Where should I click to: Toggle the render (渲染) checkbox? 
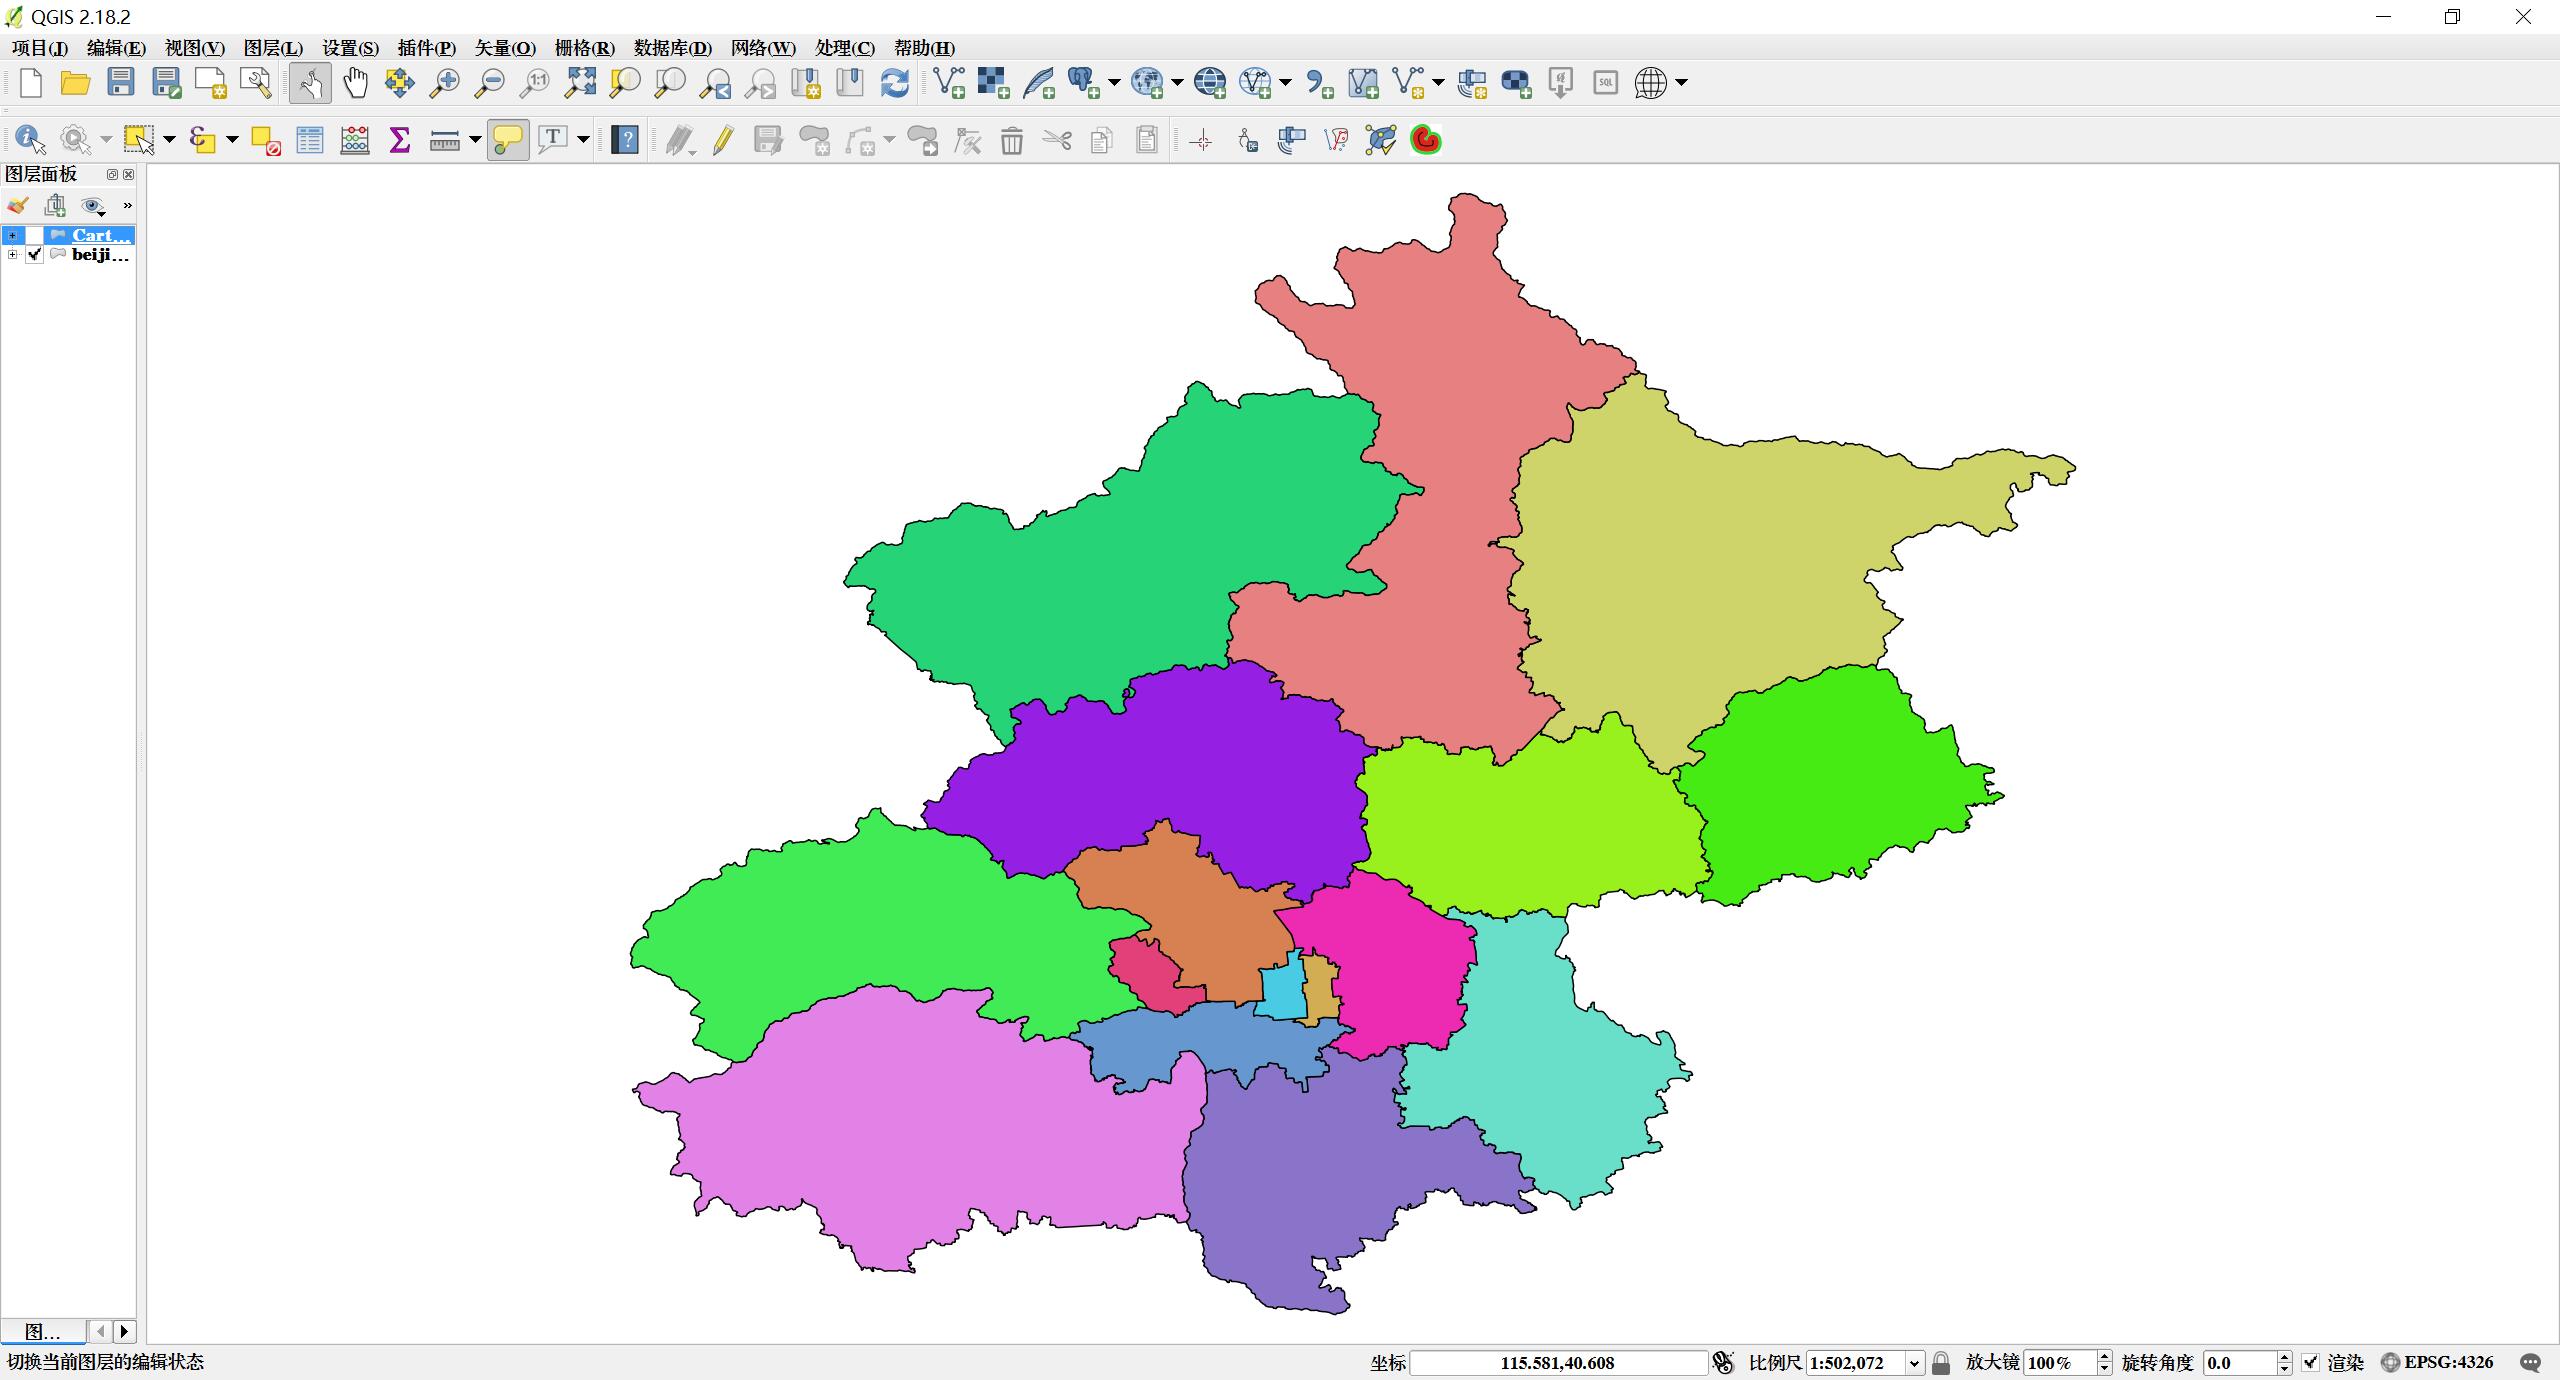click(2310, 1362)
